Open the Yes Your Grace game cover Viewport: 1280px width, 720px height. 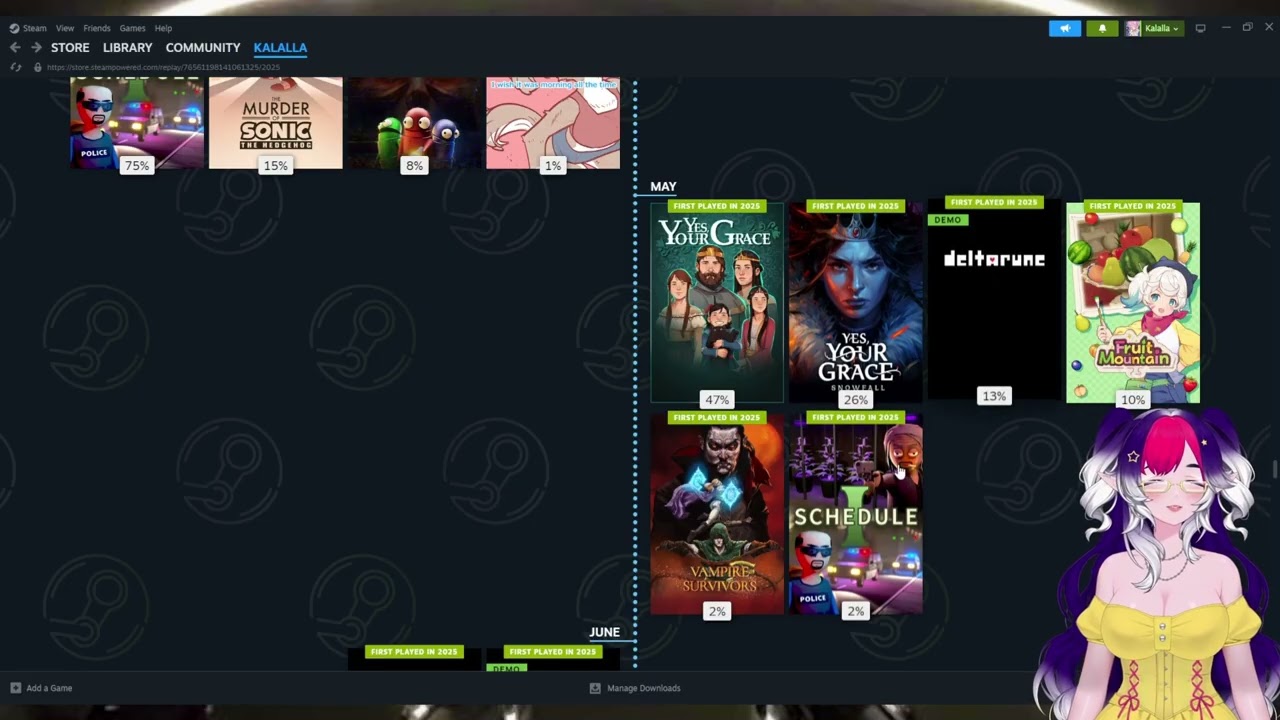[717, 302]
